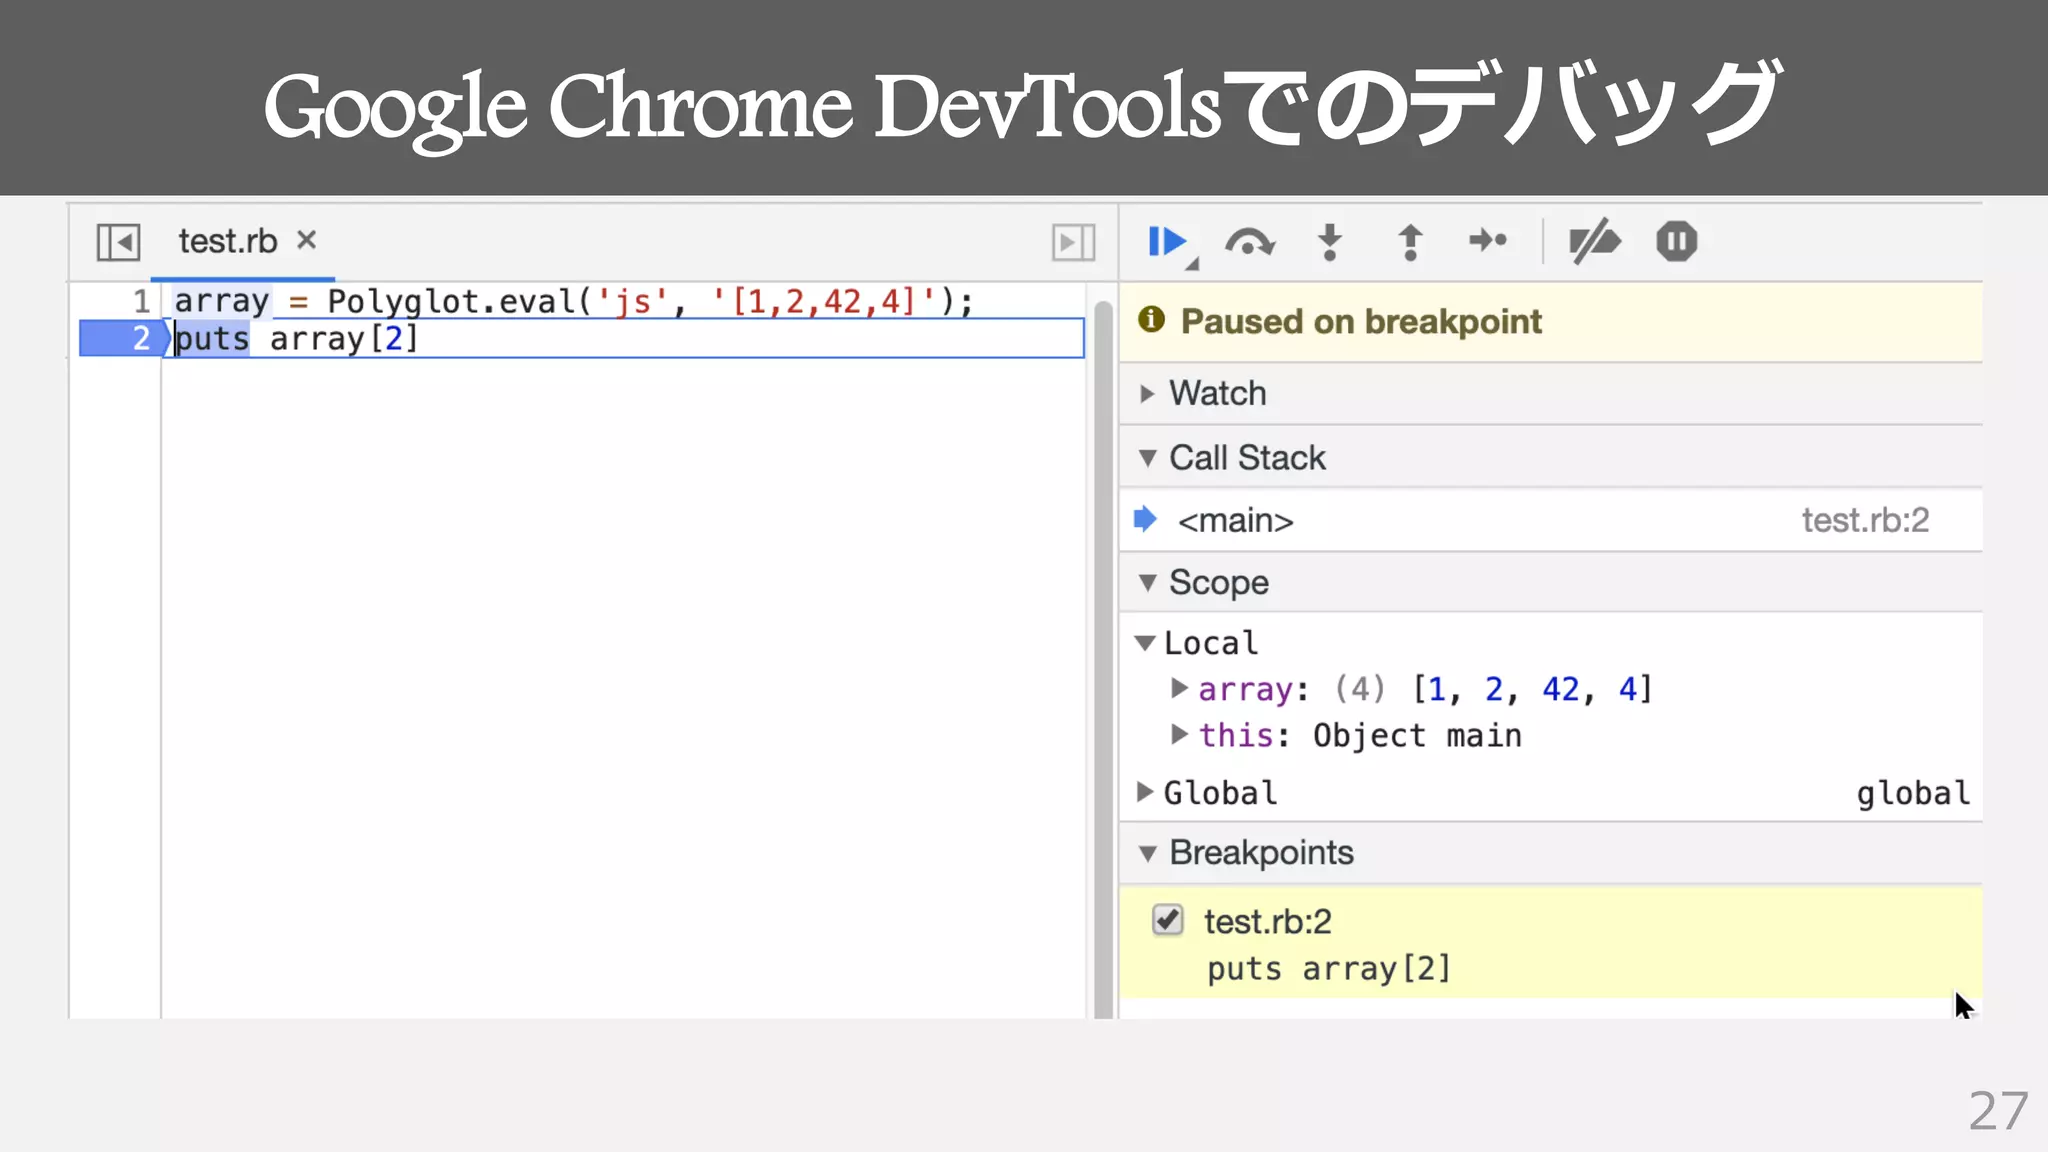Resume script execution
The width and height of the screenshot is (2048, 1152).
point(1168,242)
